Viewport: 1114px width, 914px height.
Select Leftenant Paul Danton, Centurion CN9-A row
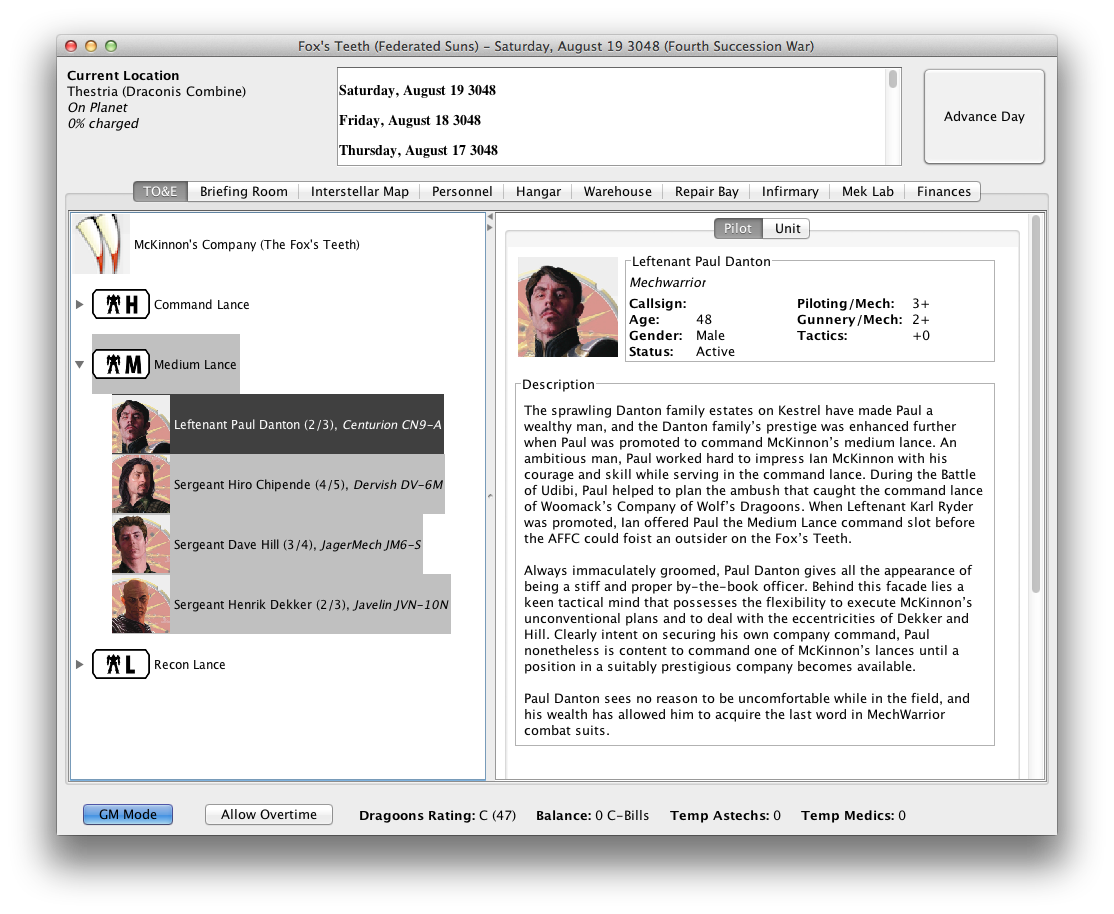tap(278, 424)
